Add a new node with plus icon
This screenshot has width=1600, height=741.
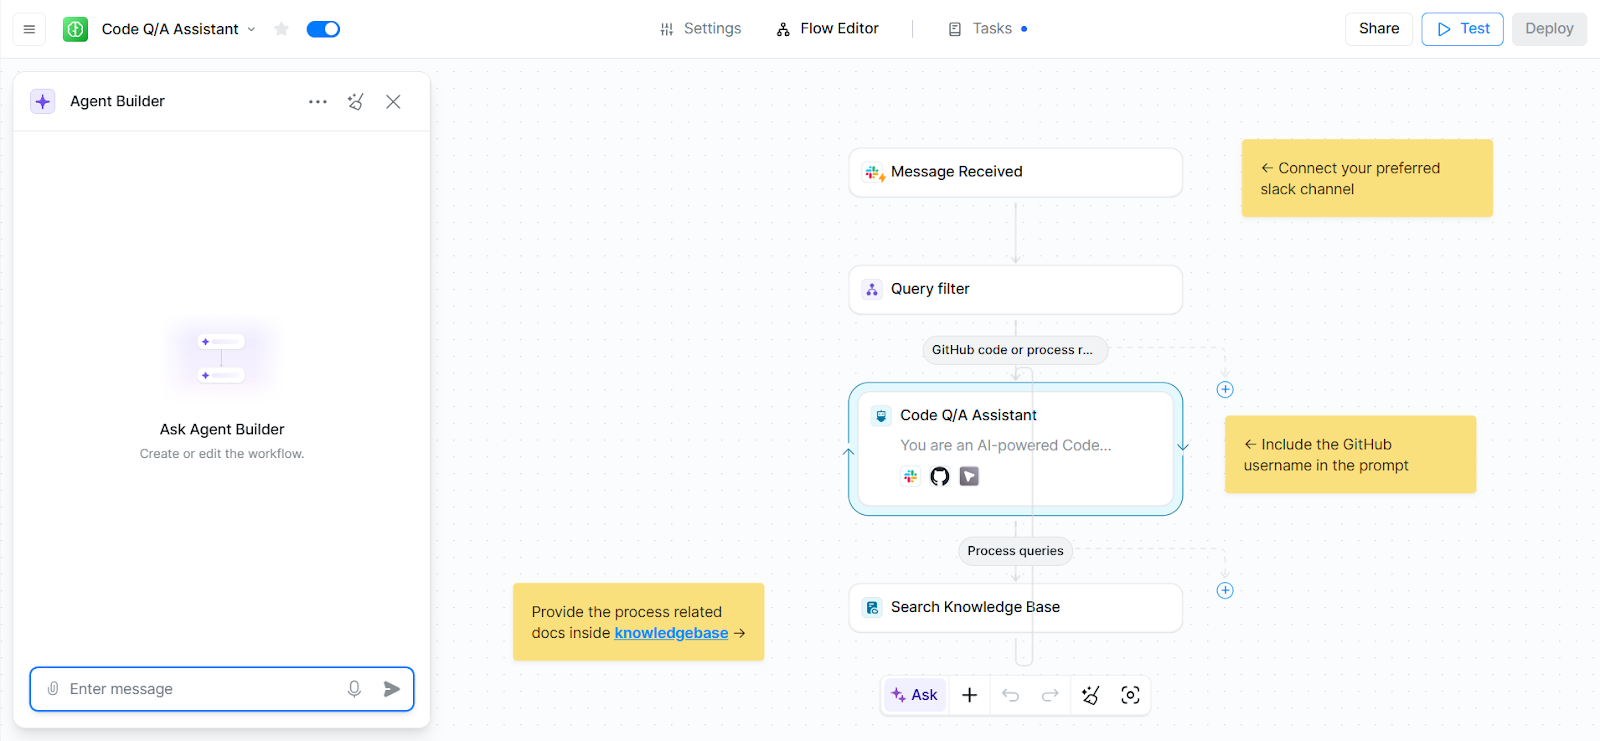tap(969, 695)
